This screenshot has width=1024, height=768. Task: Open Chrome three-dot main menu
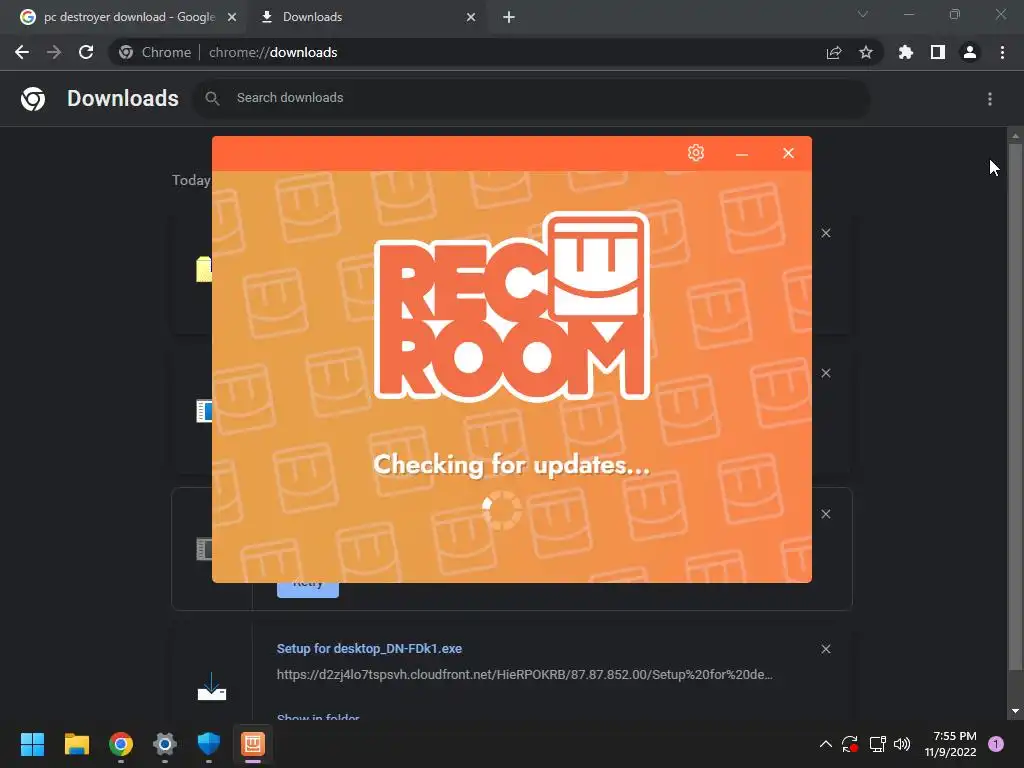(x=1002, y=52)
